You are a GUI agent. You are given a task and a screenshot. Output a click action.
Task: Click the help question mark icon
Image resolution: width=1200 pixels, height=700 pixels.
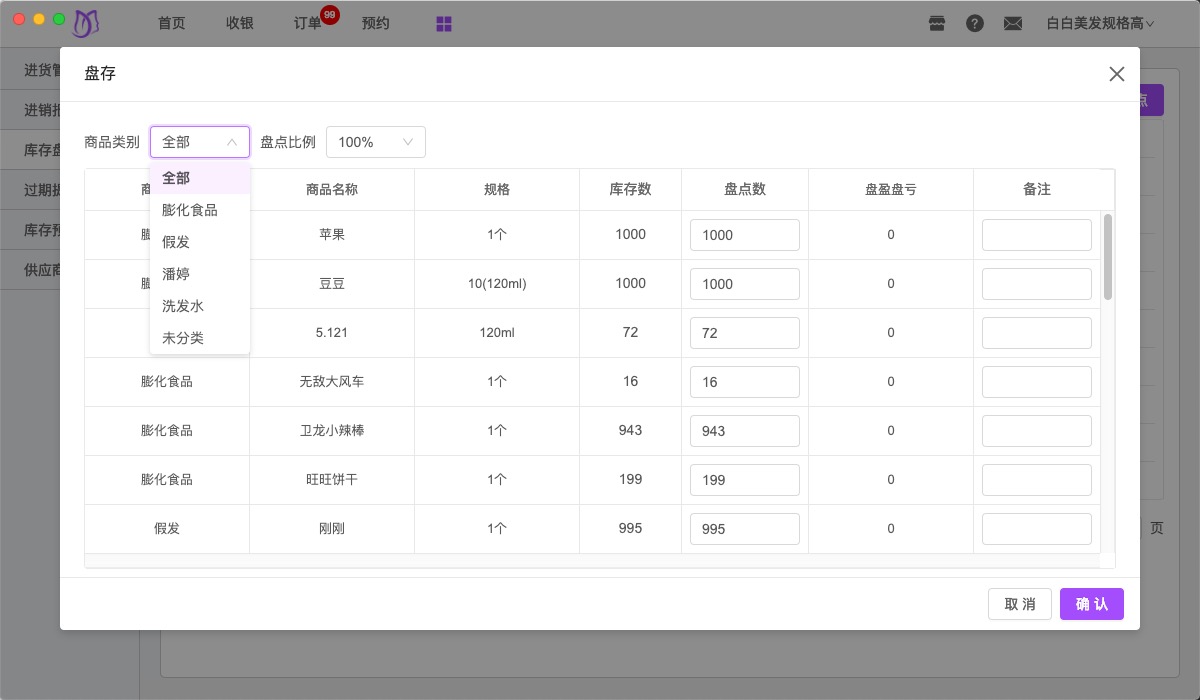click(975, 23)
